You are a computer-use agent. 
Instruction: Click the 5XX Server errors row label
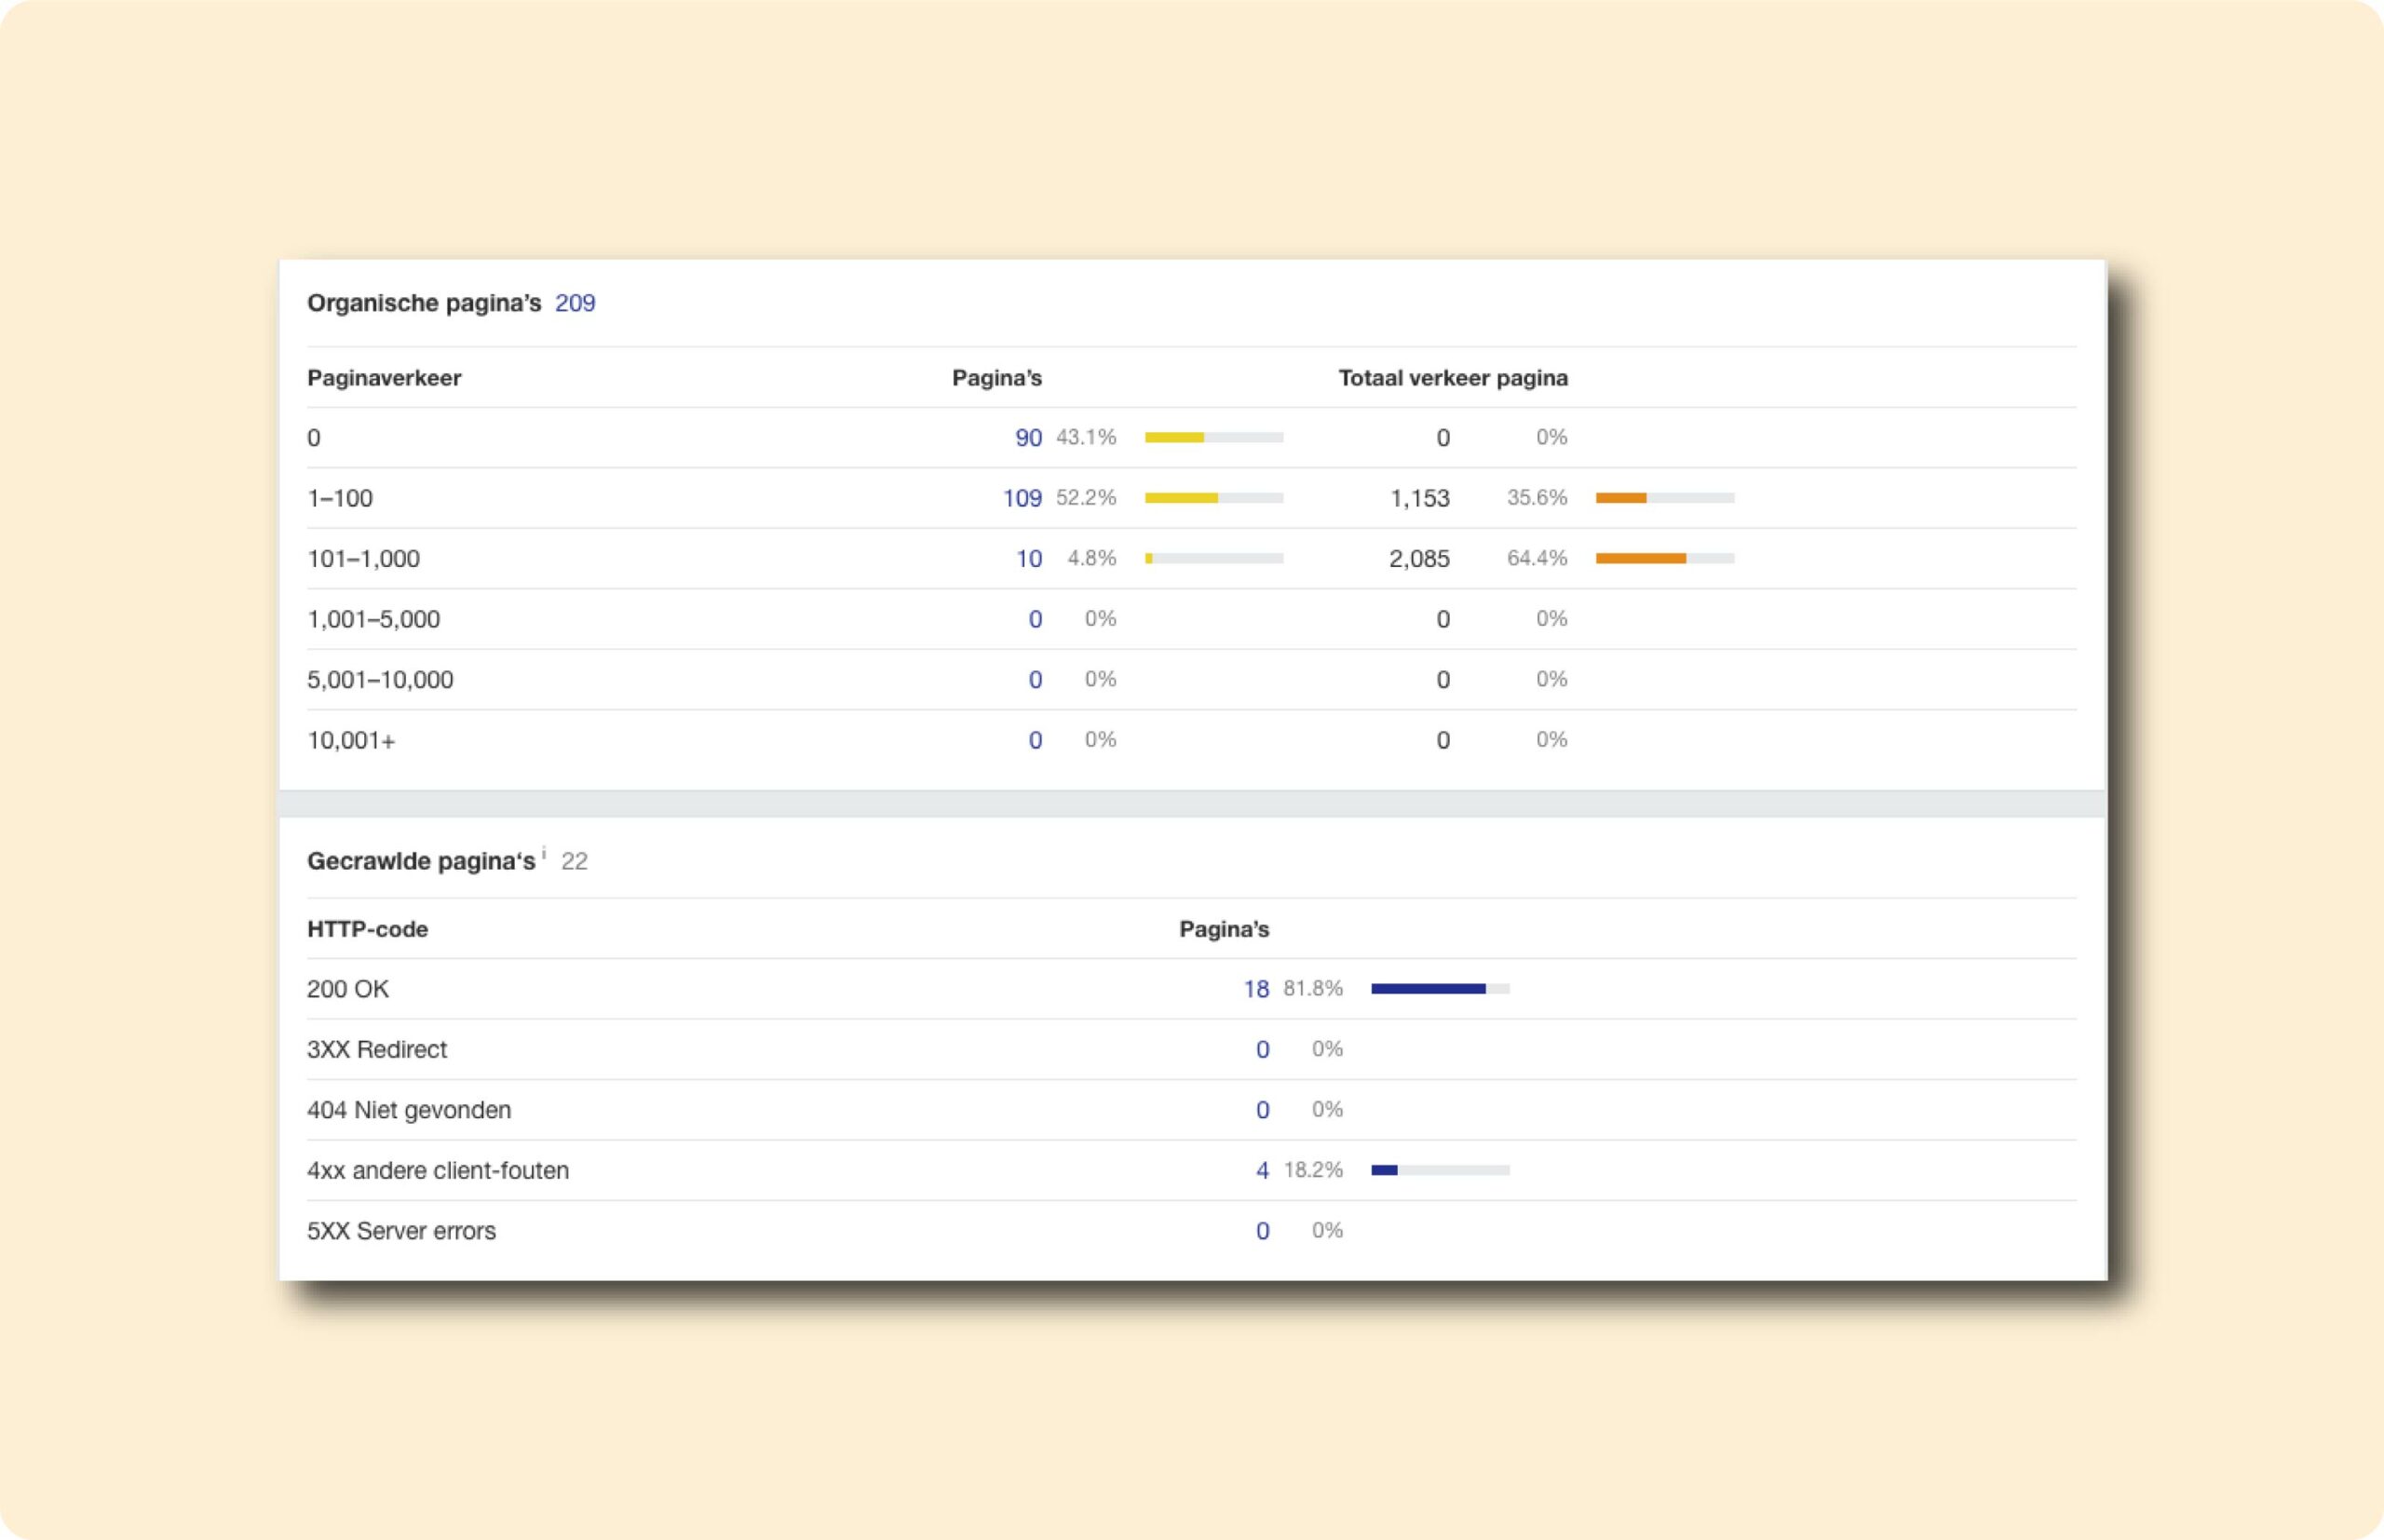[401, 1231]
